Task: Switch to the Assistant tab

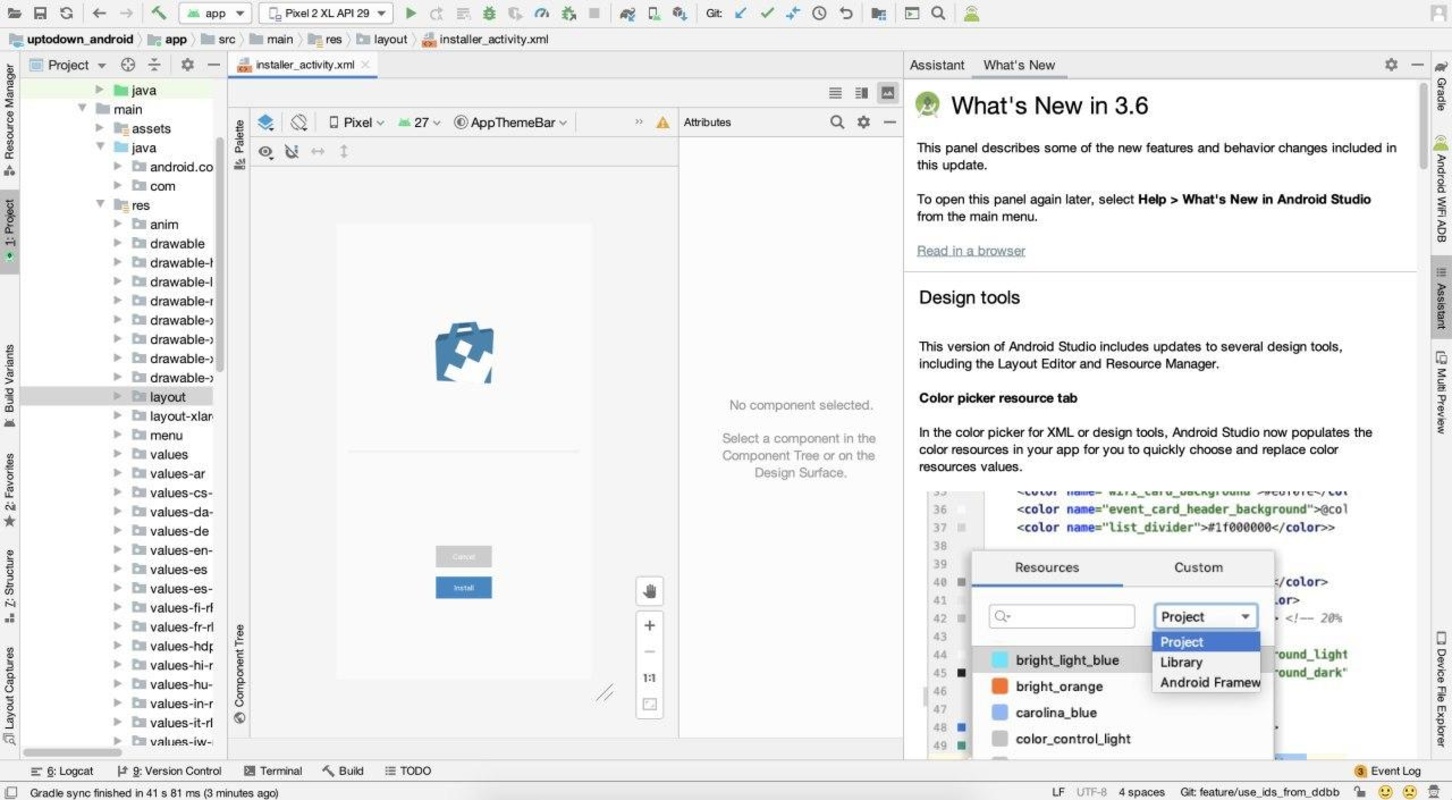Action: click(x=936, y=65)
